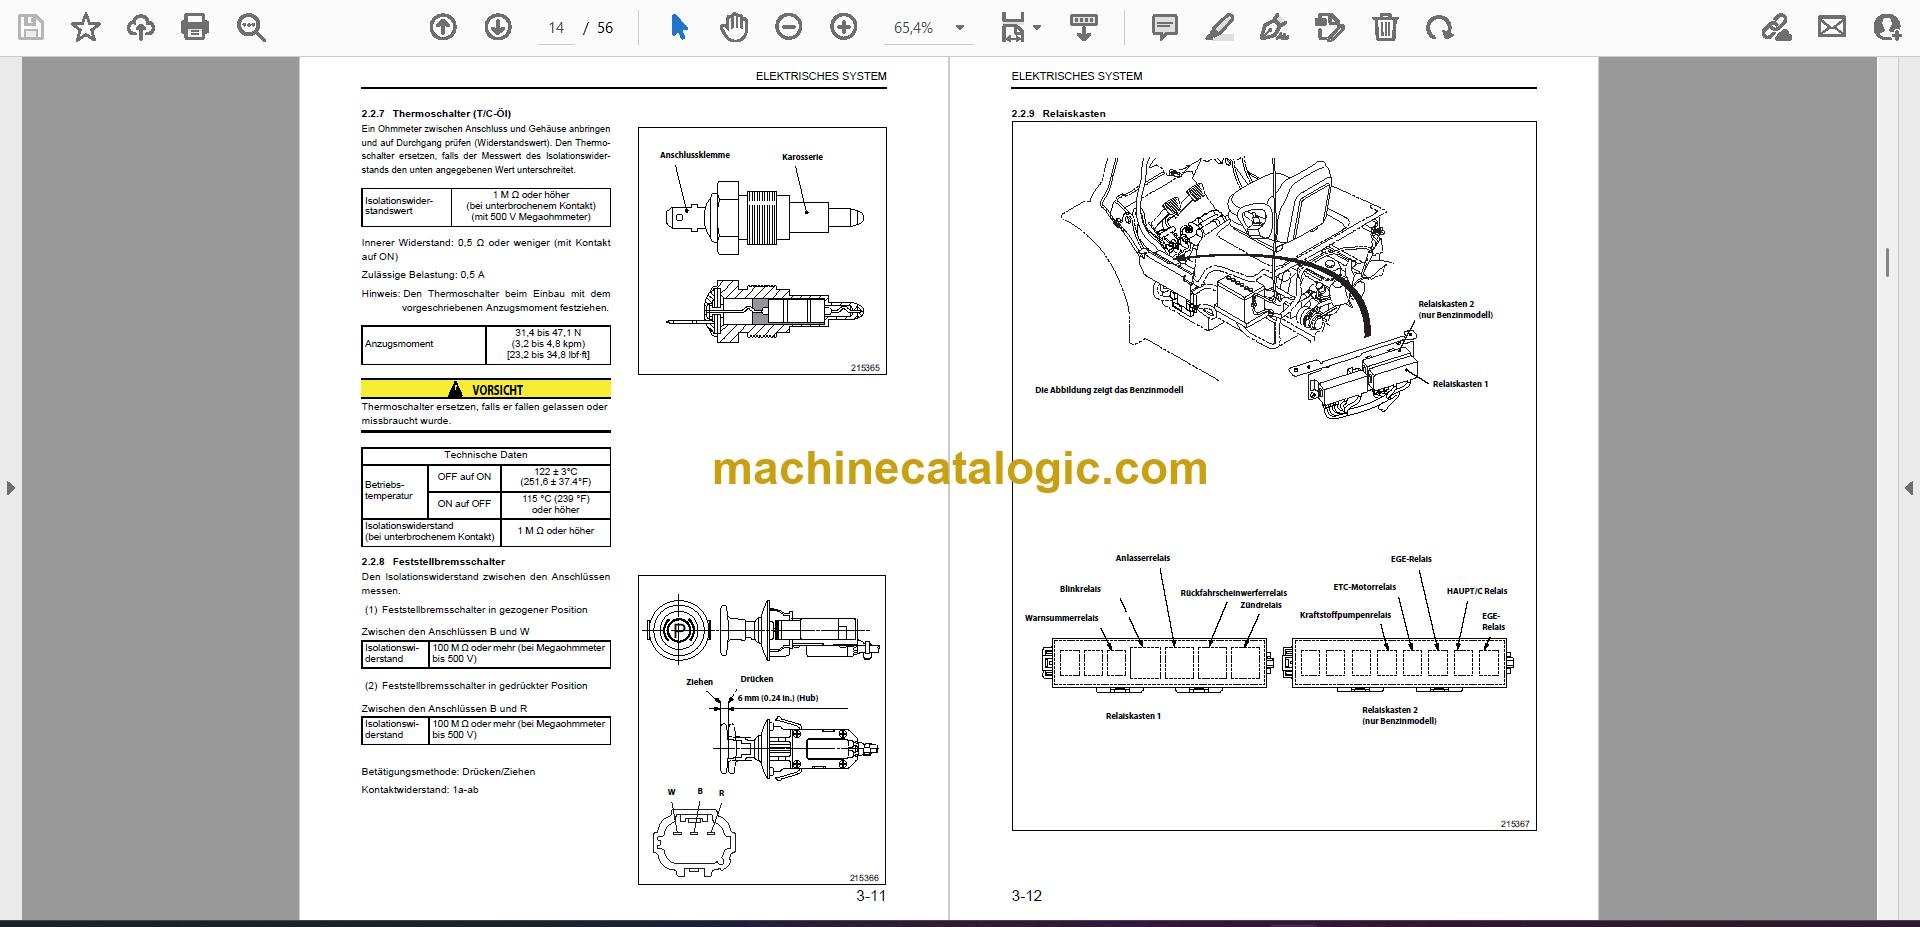Click the 122 ± 3°C value cell
1920x927 pixels.
(555, 477)
